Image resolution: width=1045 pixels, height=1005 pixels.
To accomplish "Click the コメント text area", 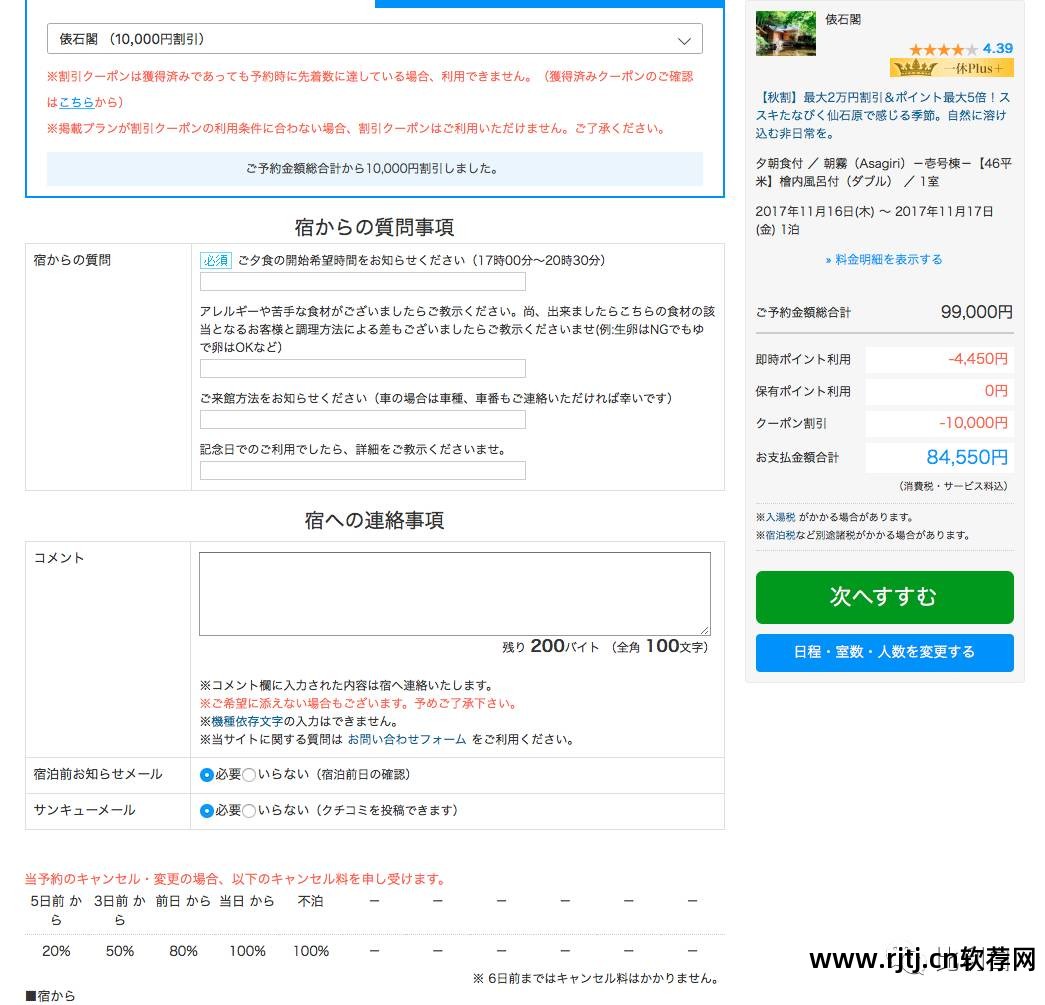I will click(x=455, y=594).
